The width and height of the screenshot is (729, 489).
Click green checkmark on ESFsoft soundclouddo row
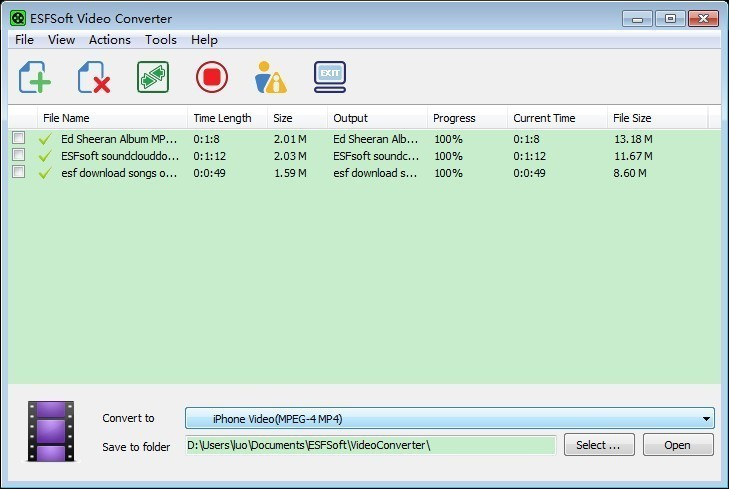tap(45, 156)
